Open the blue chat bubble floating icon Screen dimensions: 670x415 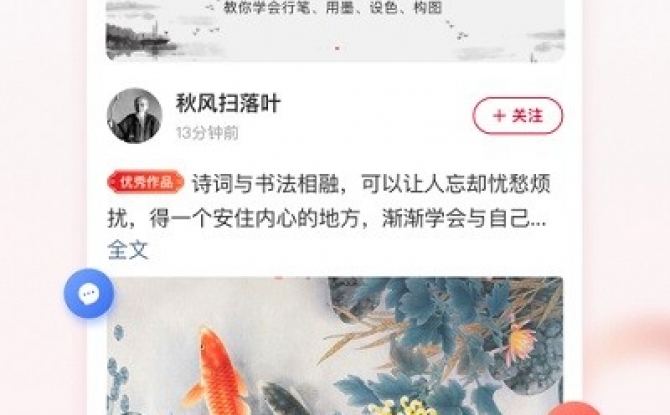click(x=89, y=293)
